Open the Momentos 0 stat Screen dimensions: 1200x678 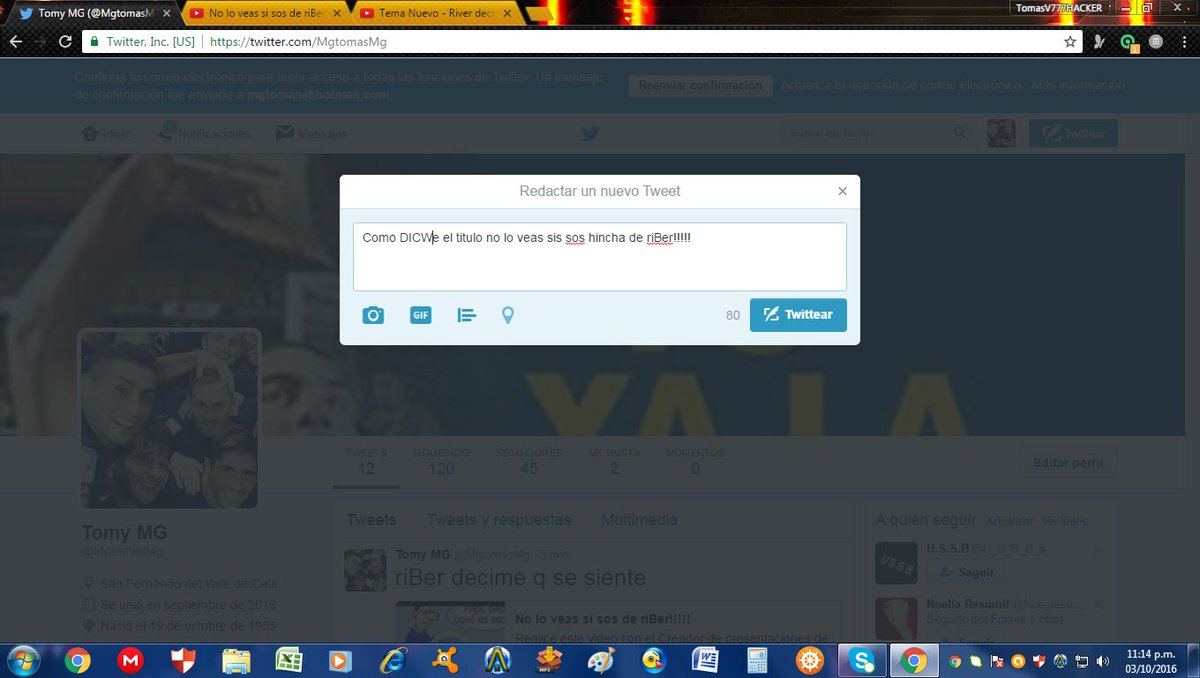(695, 462)
